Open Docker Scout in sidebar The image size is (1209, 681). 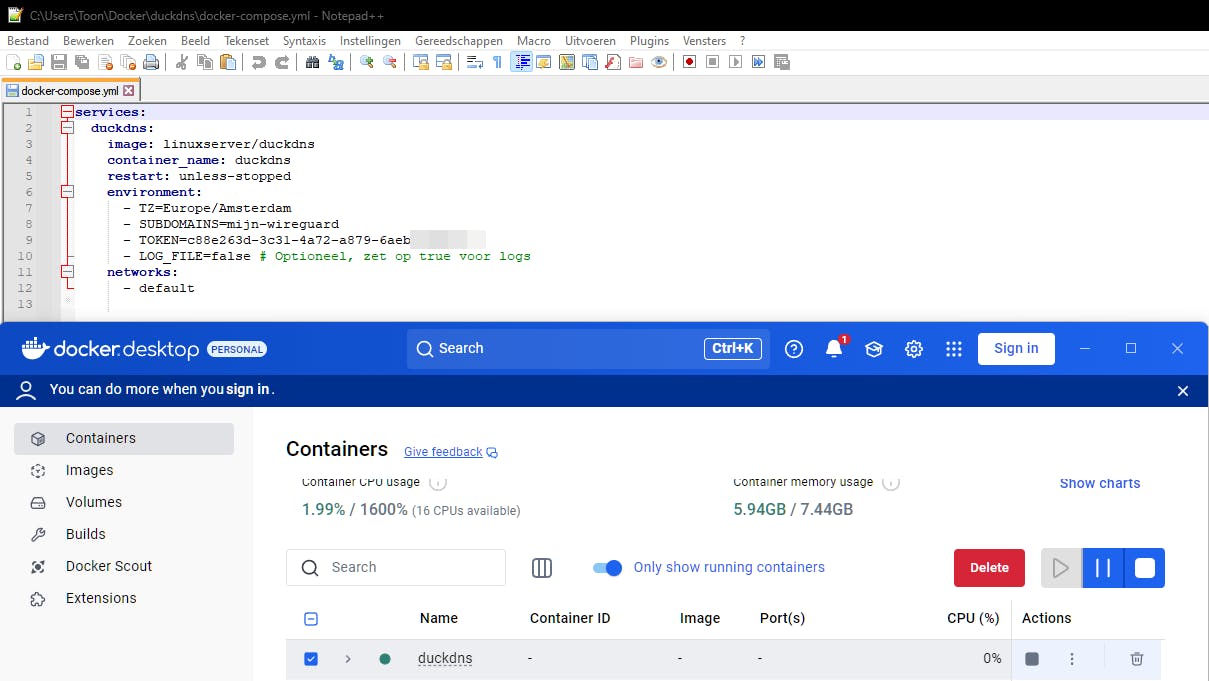(124, 566)
